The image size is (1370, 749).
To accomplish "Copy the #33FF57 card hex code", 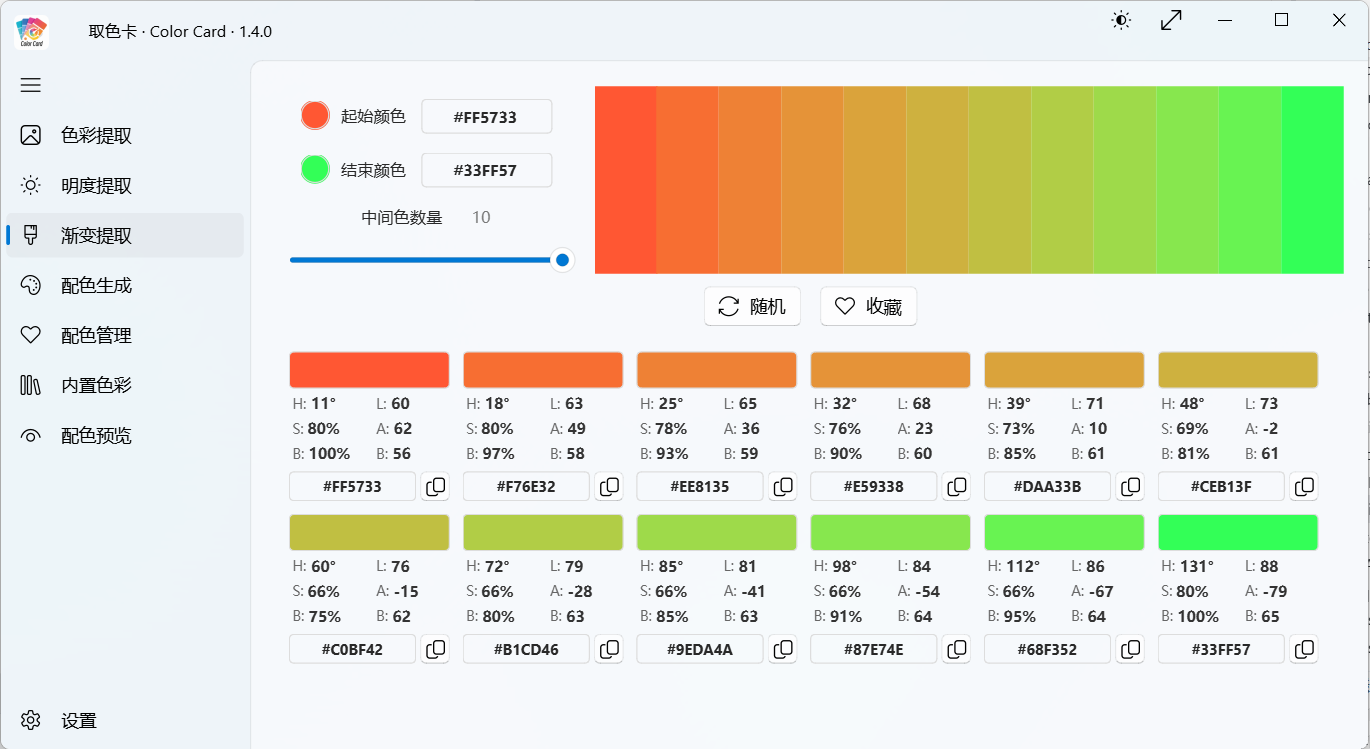I will [x=1304, y=650].
